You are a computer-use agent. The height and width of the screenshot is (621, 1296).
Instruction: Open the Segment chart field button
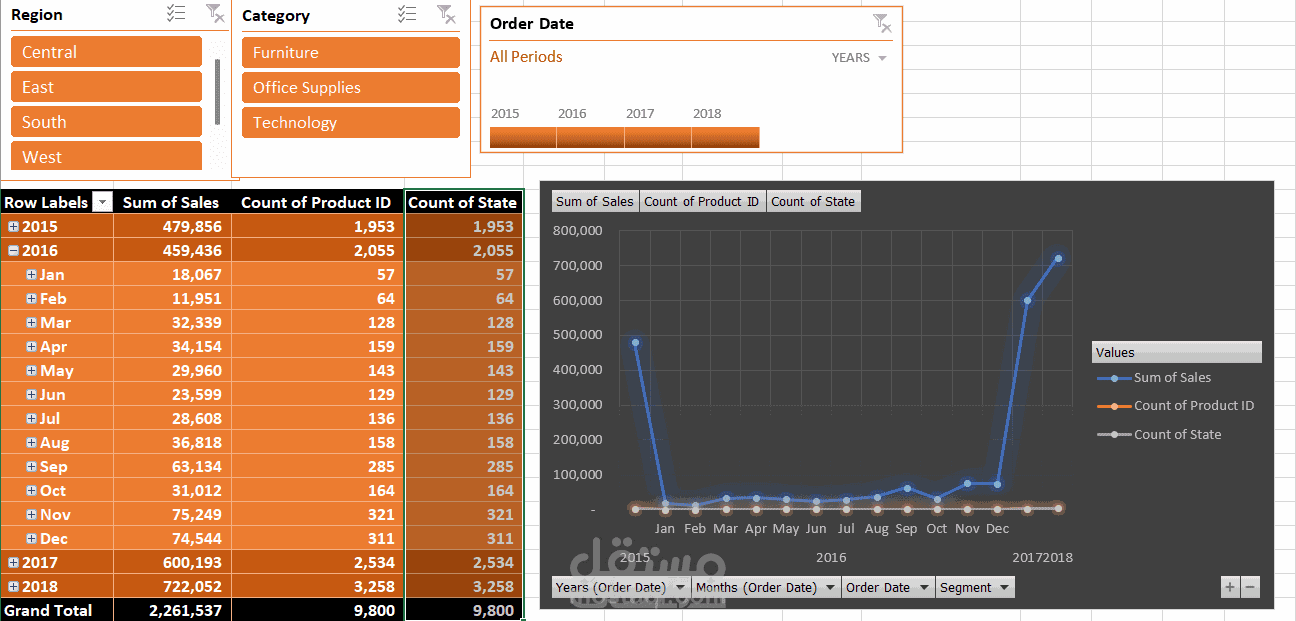(975, 587)
